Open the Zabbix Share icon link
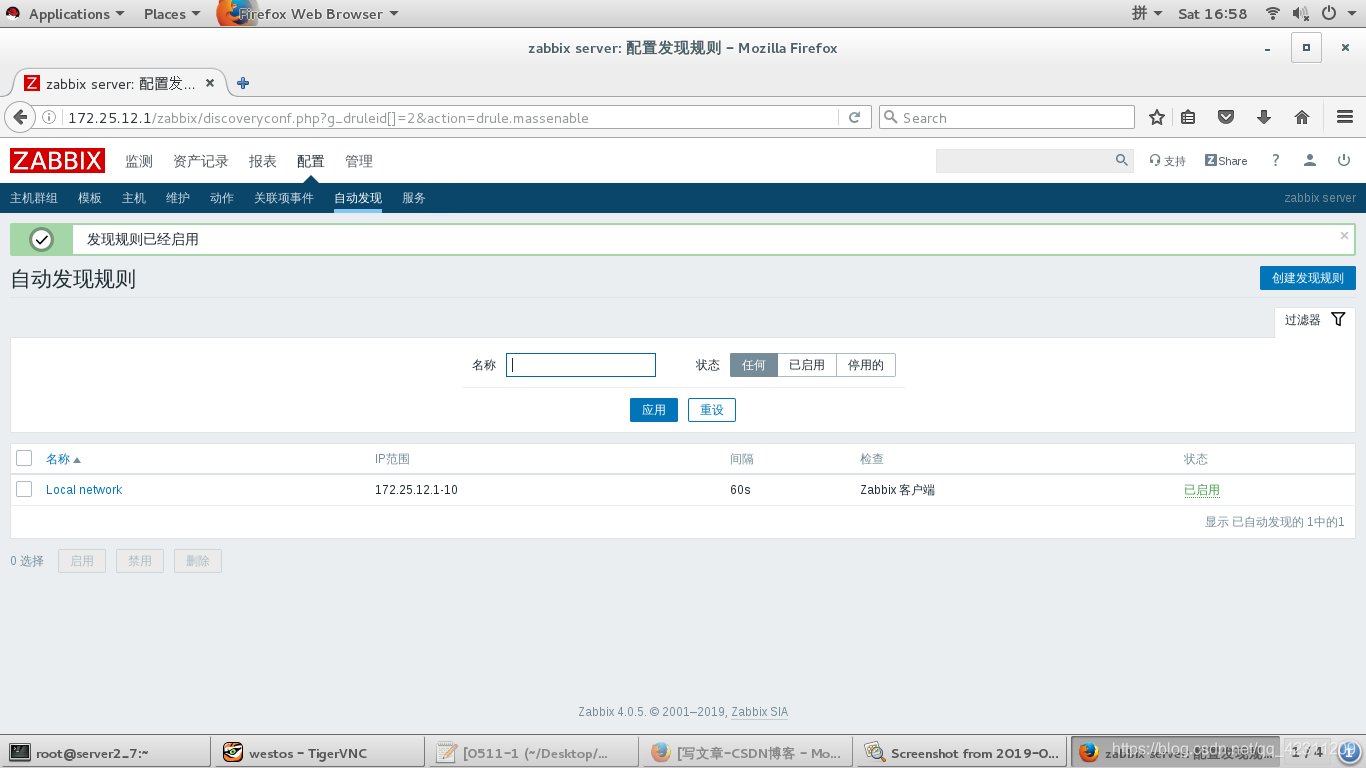This screenshot has width=1366, height=768. tap(1226, 161)
